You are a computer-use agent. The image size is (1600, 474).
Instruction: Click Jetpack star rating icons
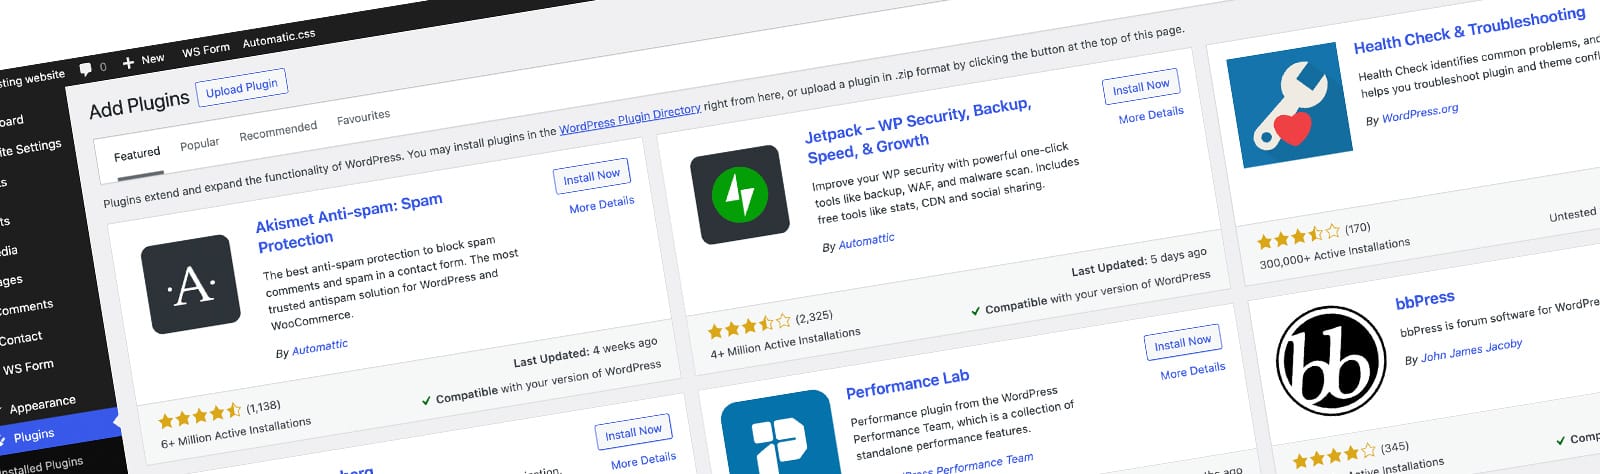(749, 325)
